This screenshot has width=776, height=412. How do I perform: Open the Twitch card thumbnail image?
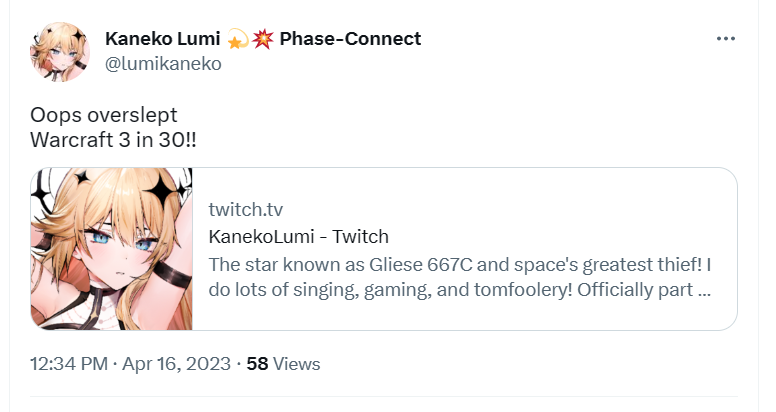pos(112,249)
